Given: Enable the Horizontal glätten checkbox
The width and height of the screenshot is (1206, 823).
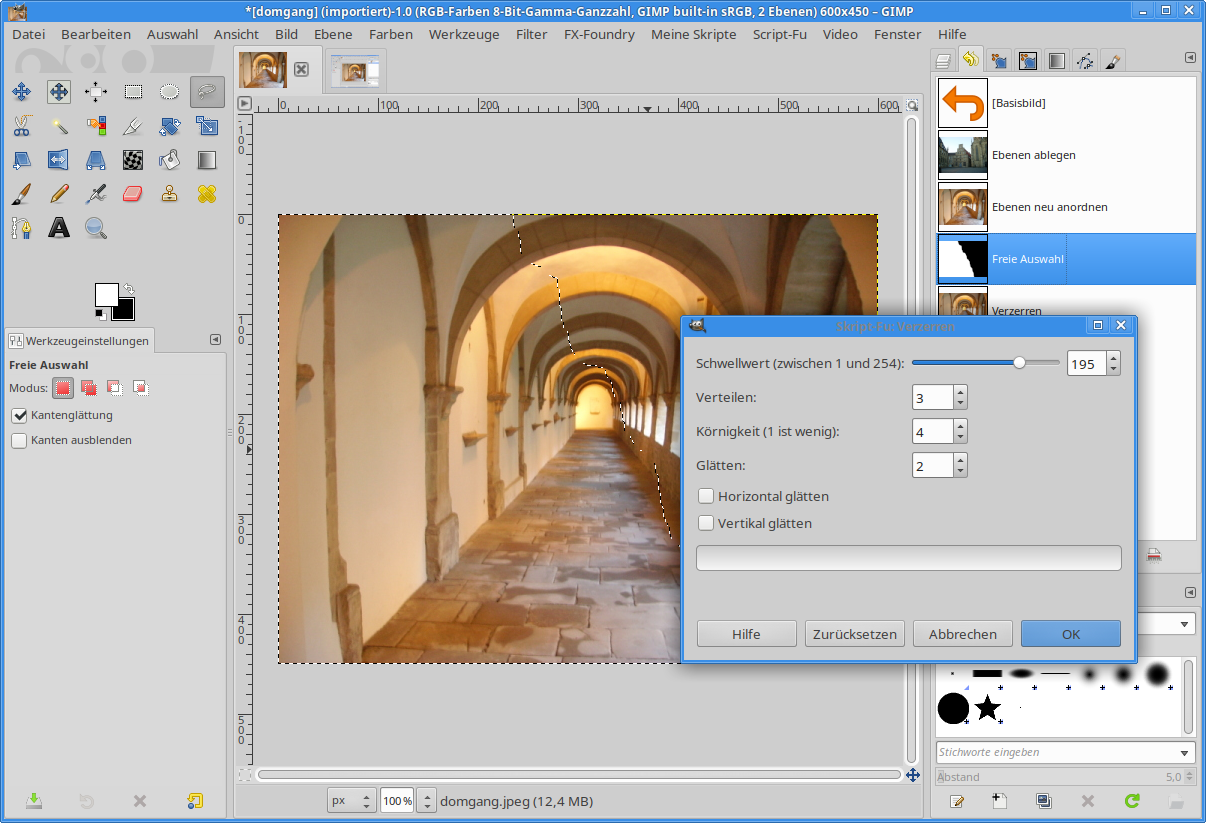Looking at the screenshot, I should point(706,496).
